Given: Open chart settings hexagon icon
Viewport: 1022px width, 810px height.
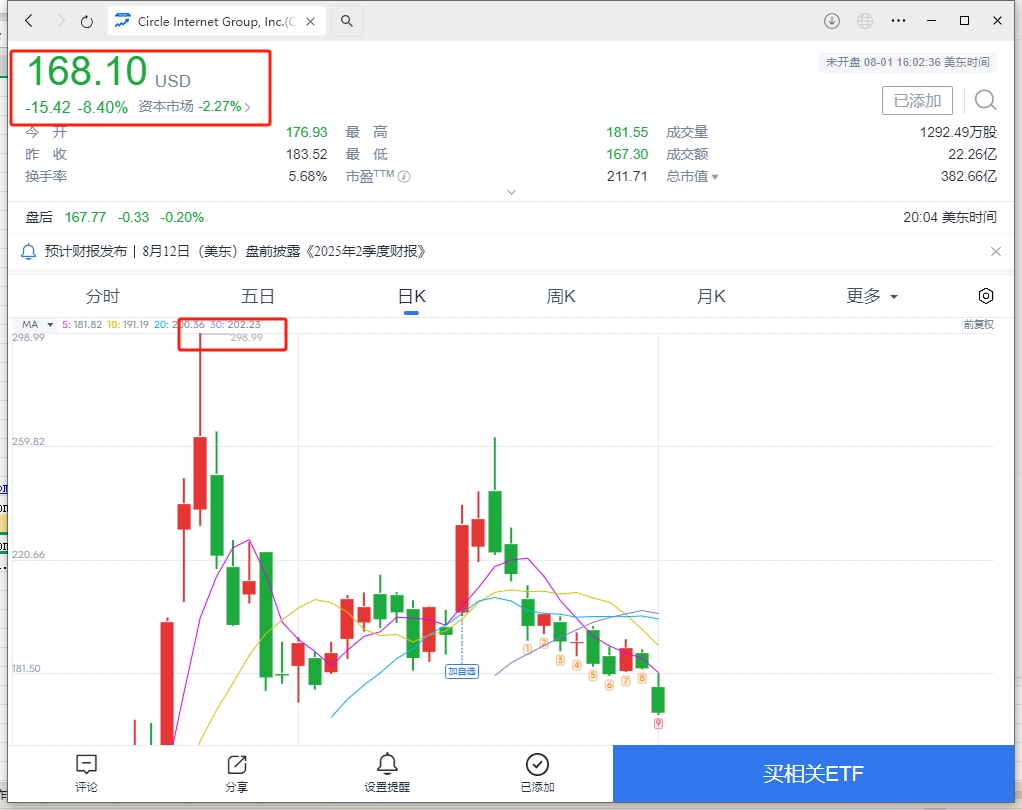Looking at the screenshot, I should pyautogui.click(x=986, y=297).
